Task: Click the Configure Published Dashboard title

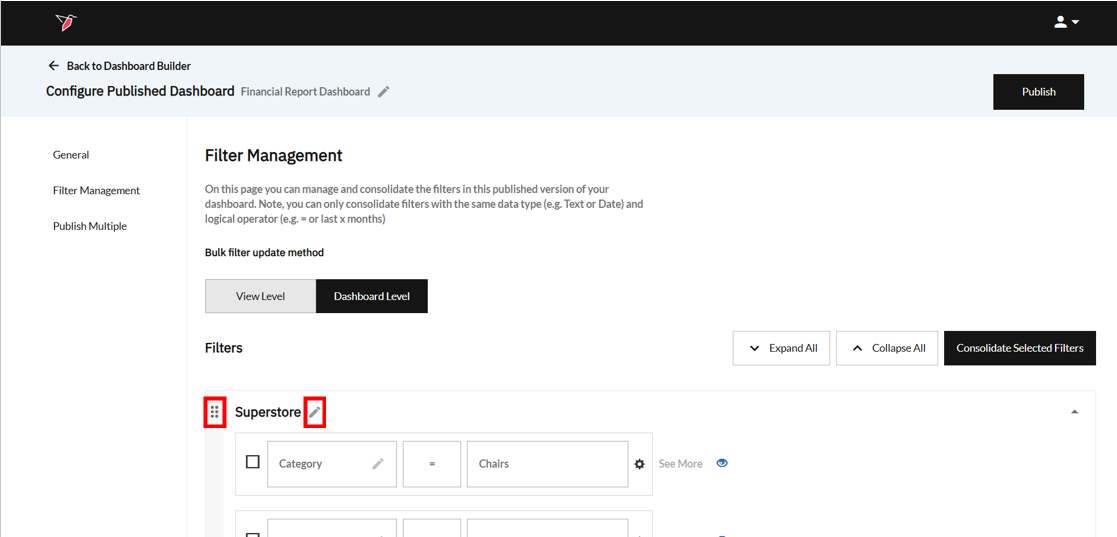Action: click(140, 91)
